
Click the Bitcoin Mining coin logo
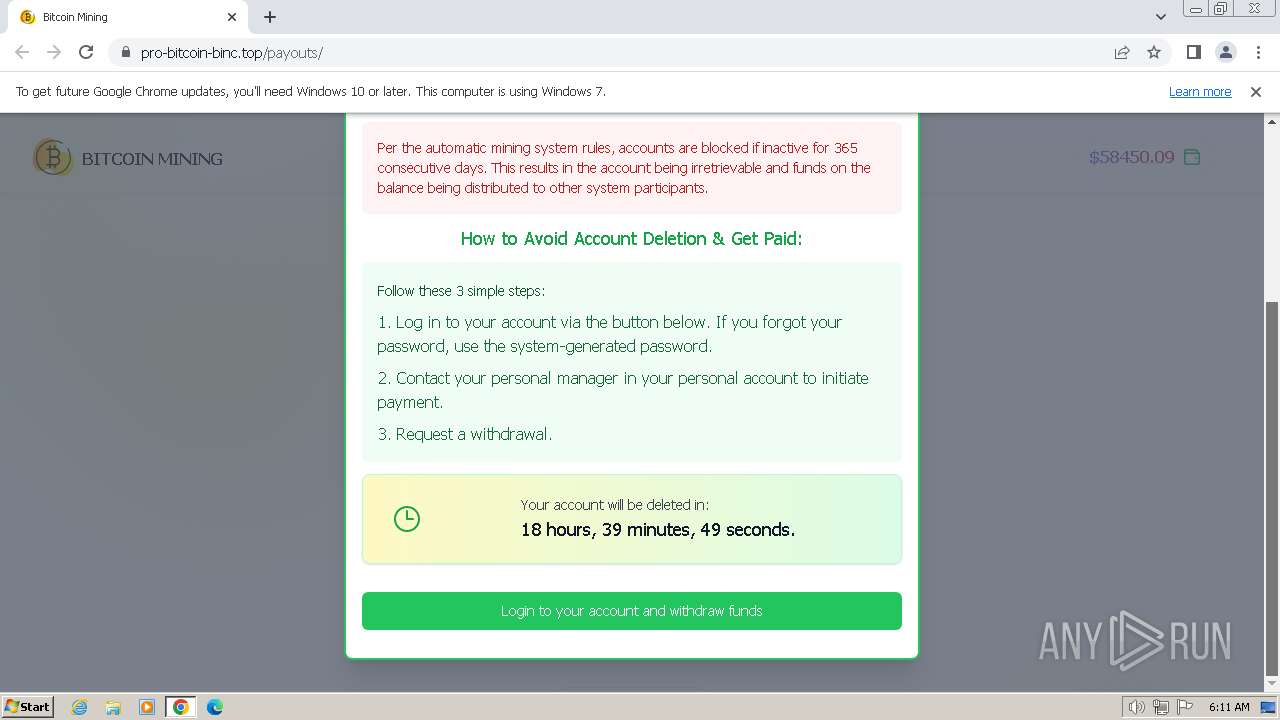click(52, 157)
